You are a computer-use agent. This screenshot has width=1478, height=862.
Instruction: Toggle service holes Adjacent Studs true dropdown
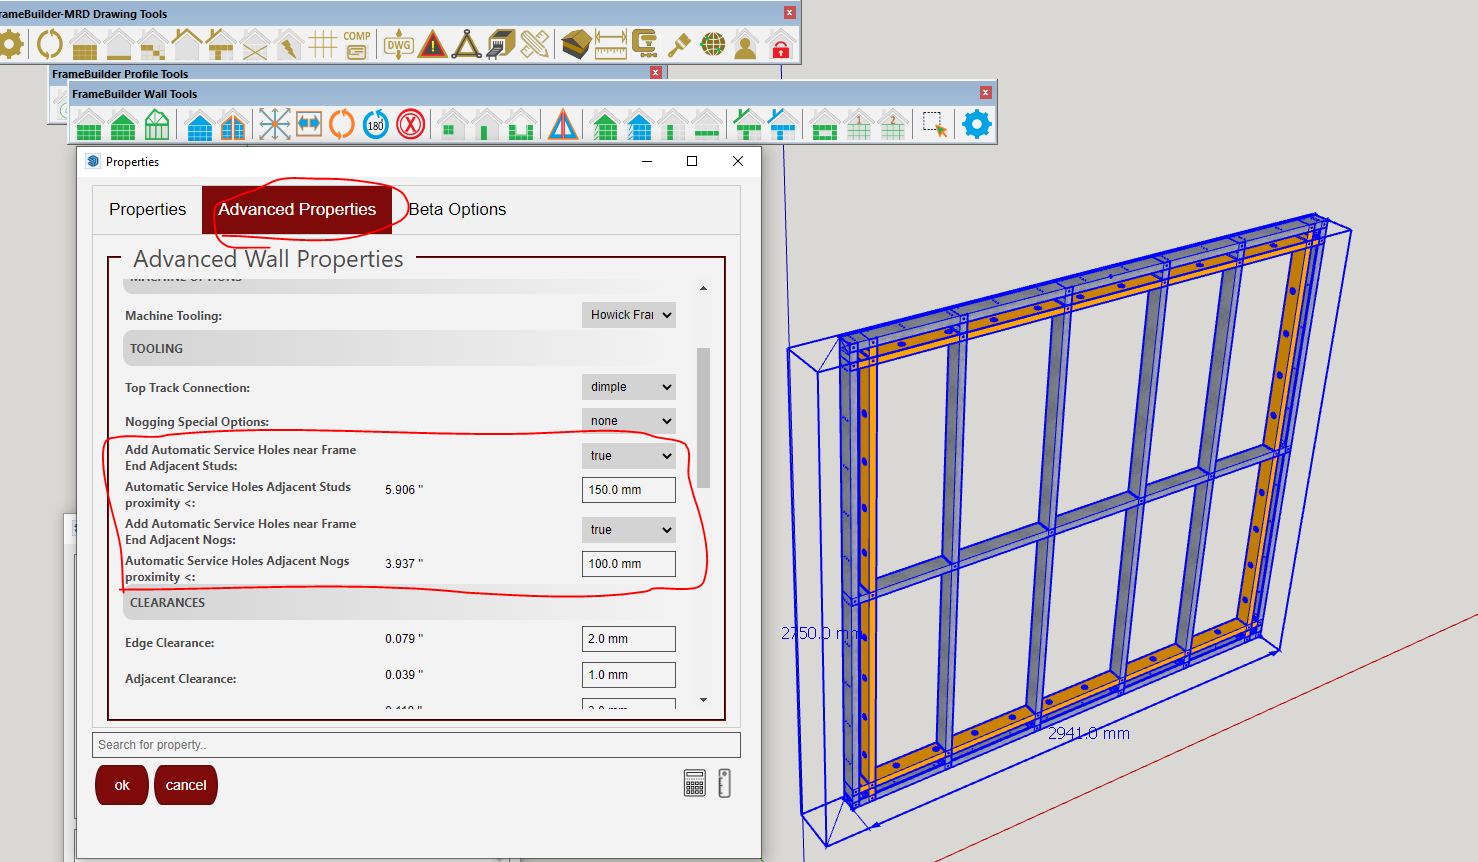(628, 456)
